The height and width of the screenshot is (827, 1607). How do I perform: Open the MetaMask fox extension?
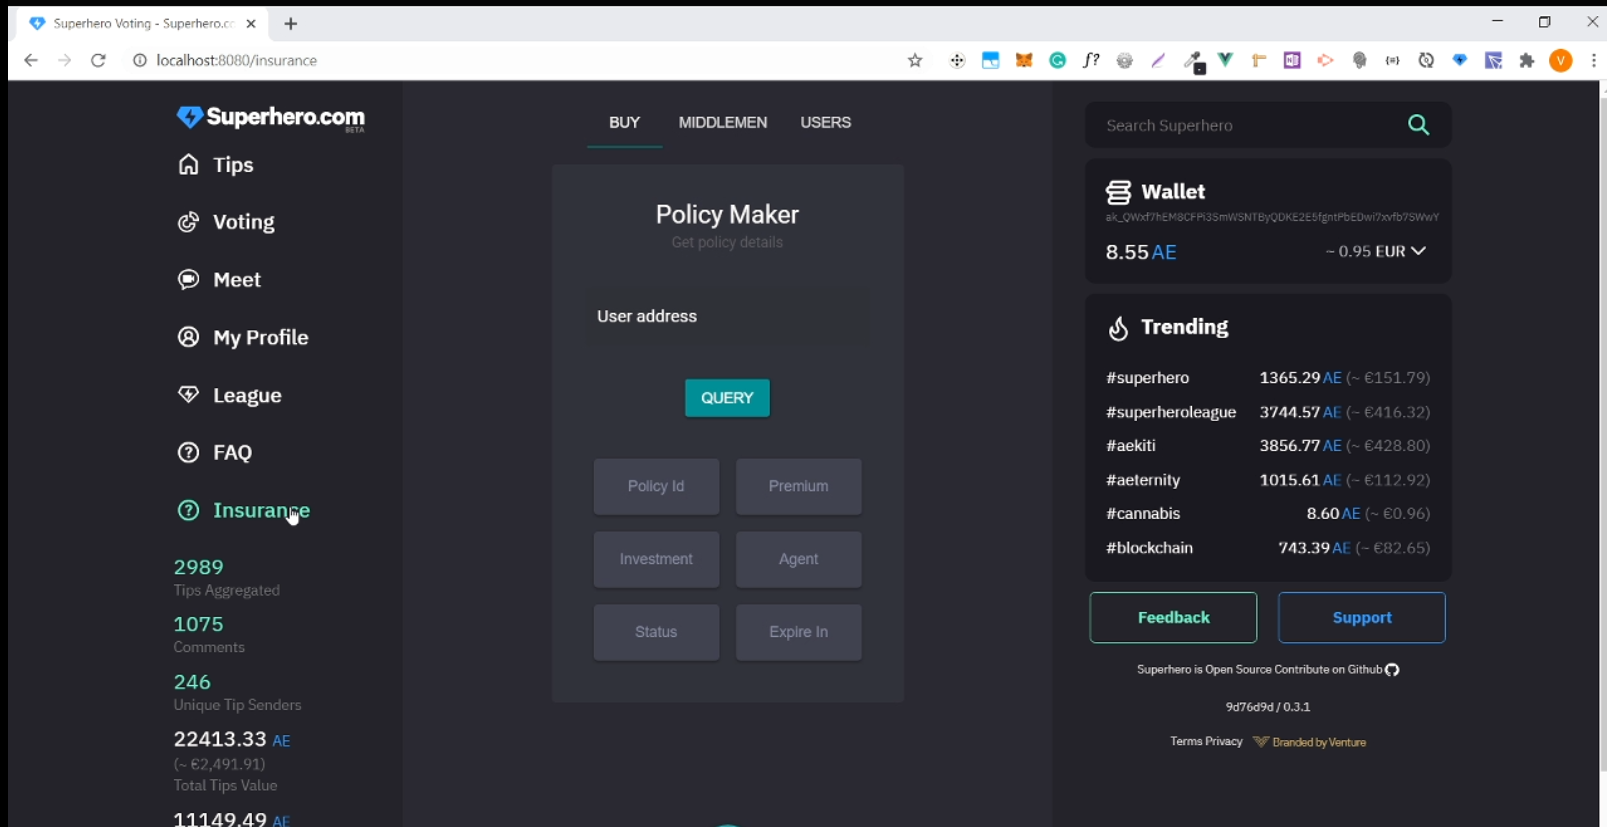1024,61
